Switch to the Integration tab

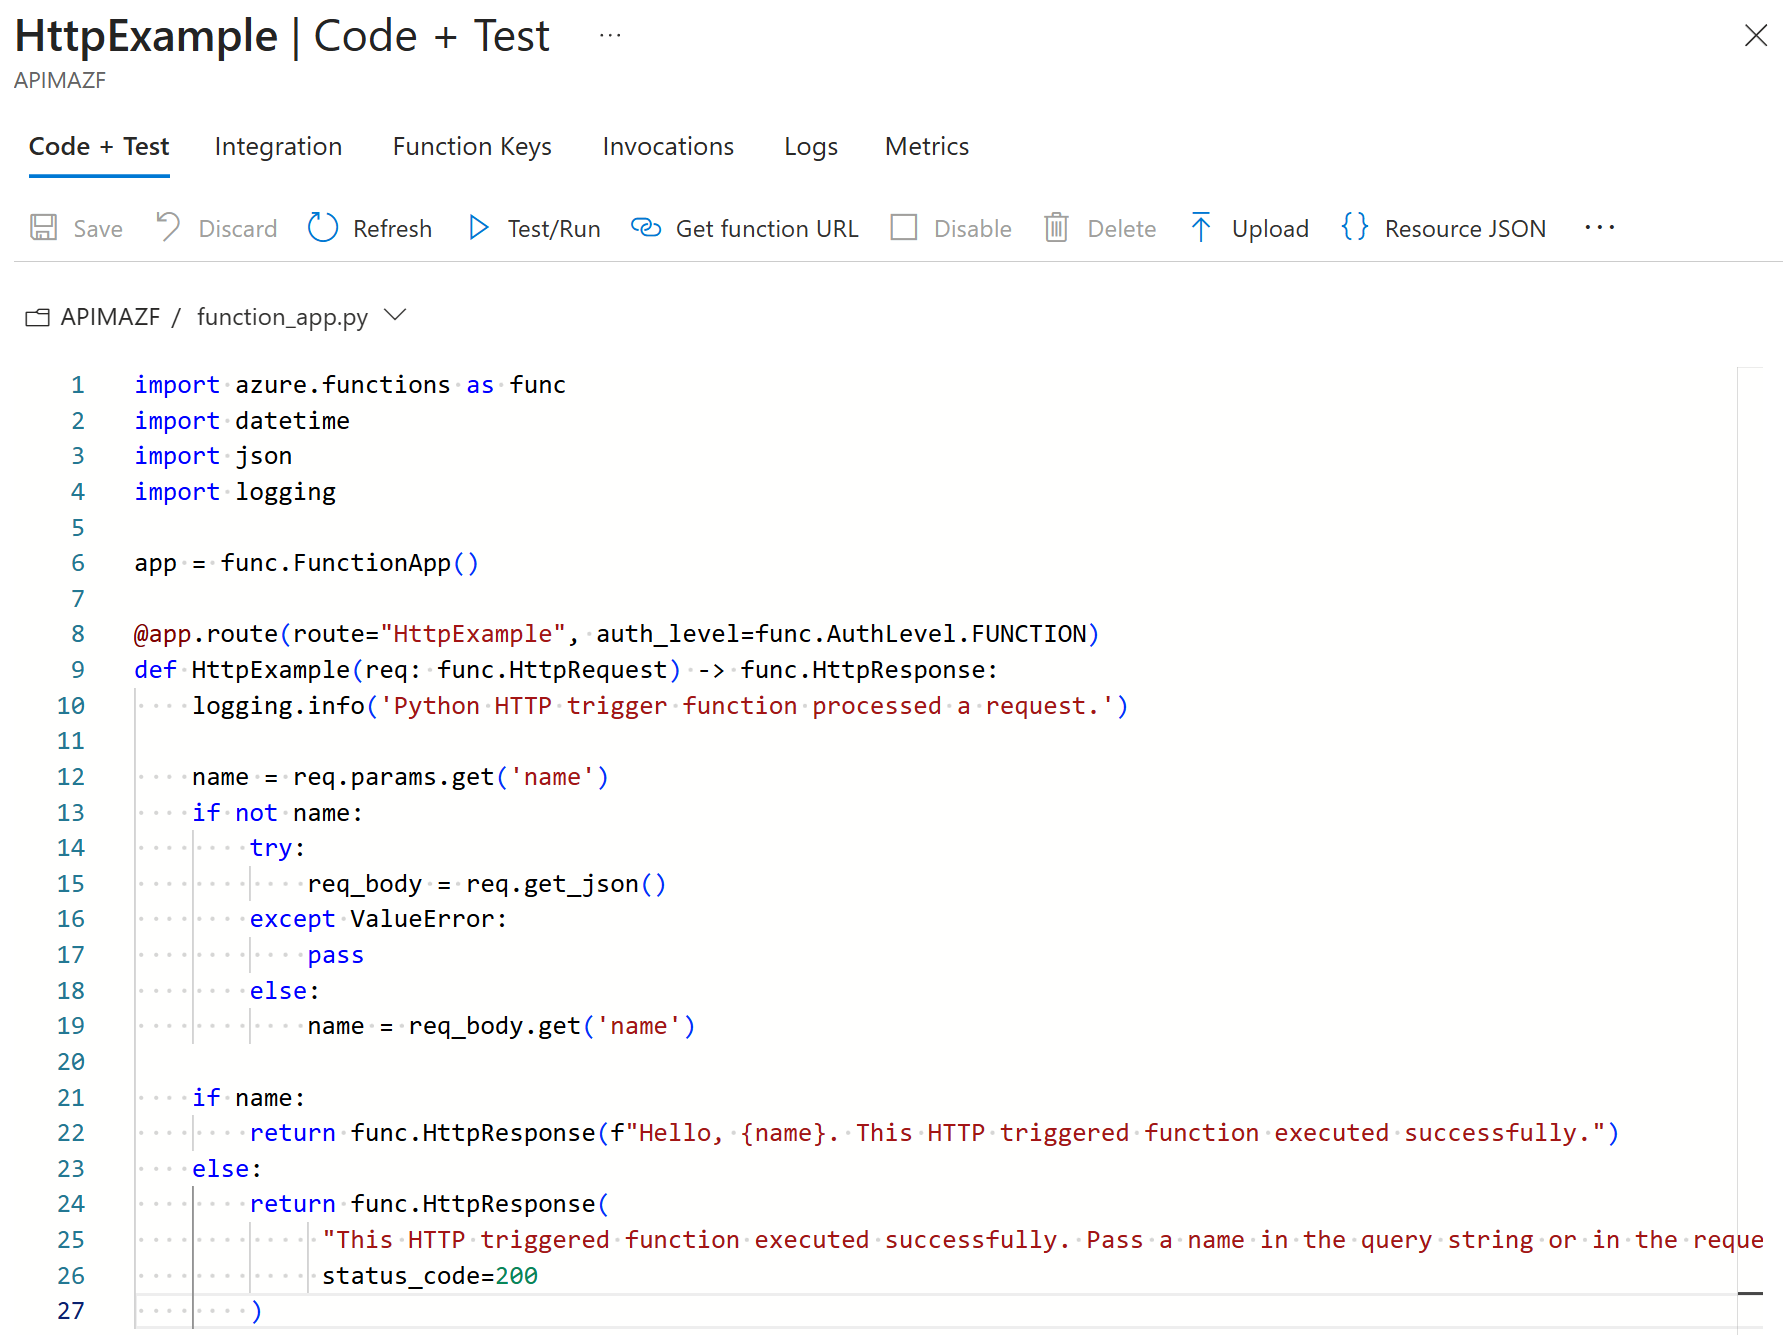pyautogui.click(x=278, y=147)
